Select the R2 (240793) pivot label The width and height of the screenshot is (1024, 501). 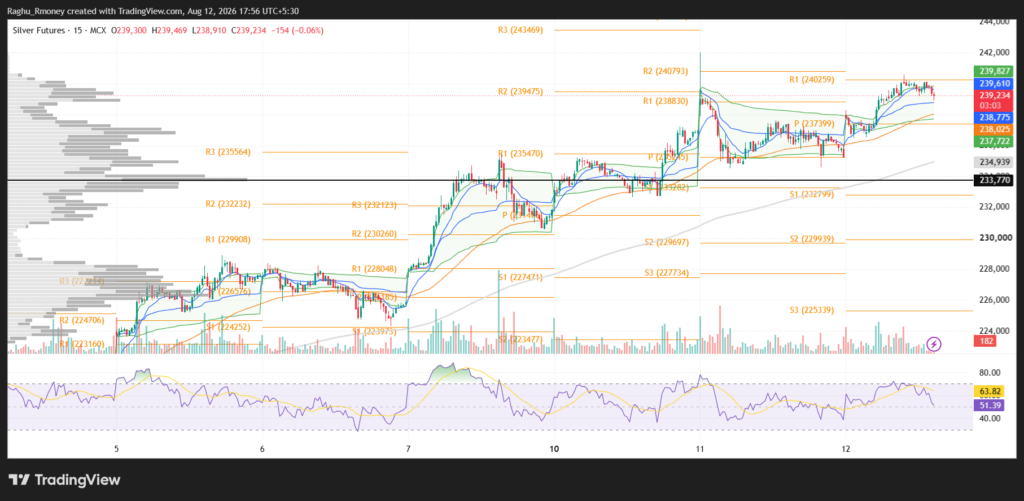pos(666,71)
